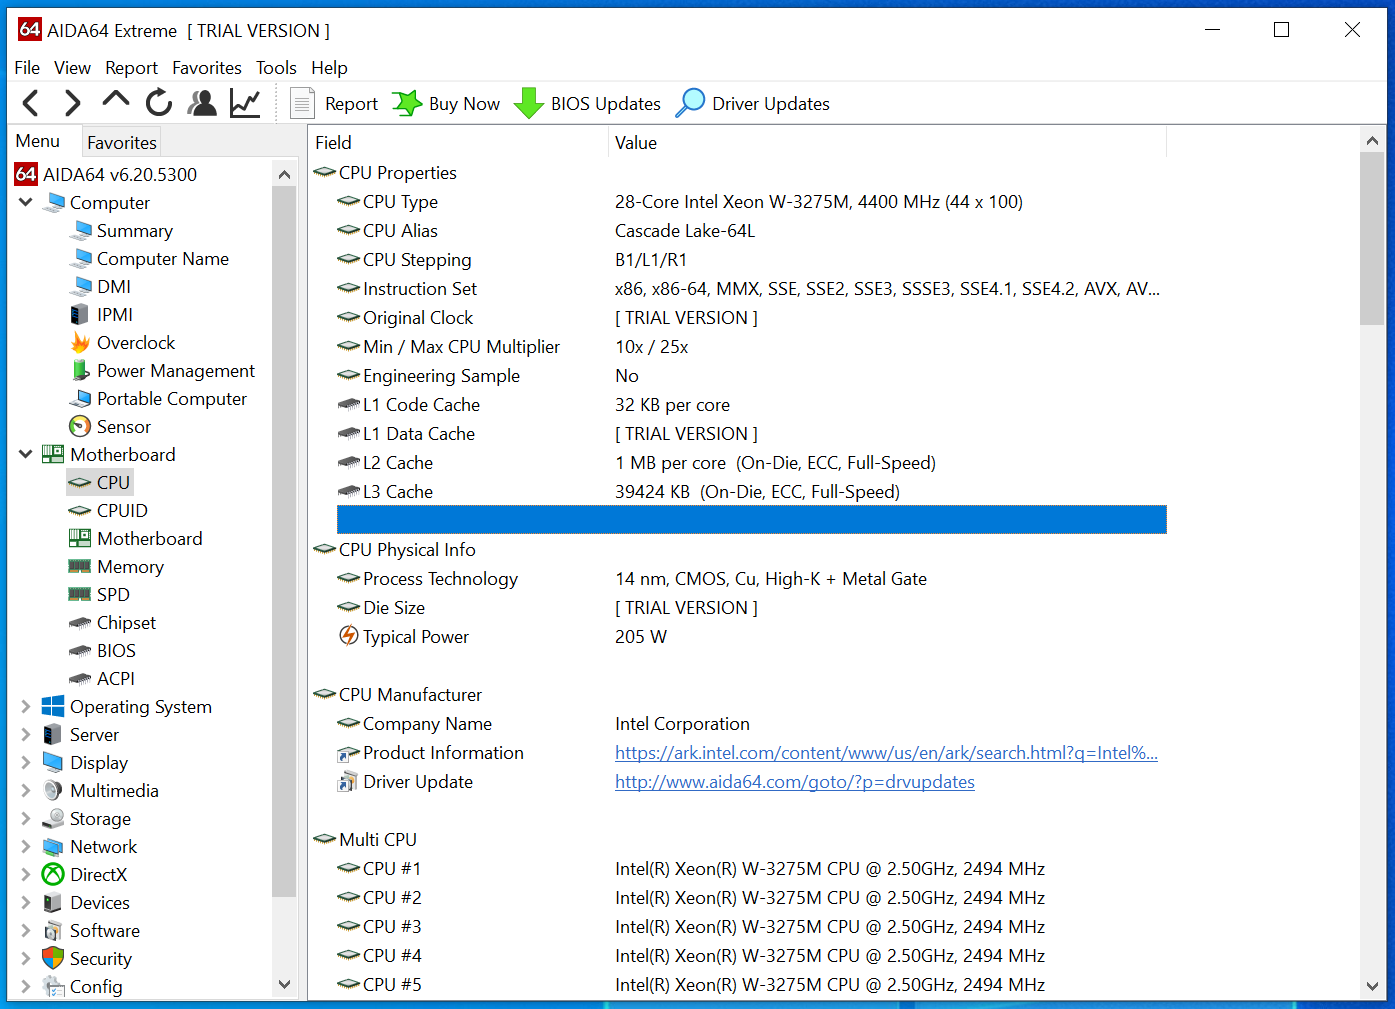The image size is (1395, 1009).
Task: Open the Help menu
Action: 329,67
